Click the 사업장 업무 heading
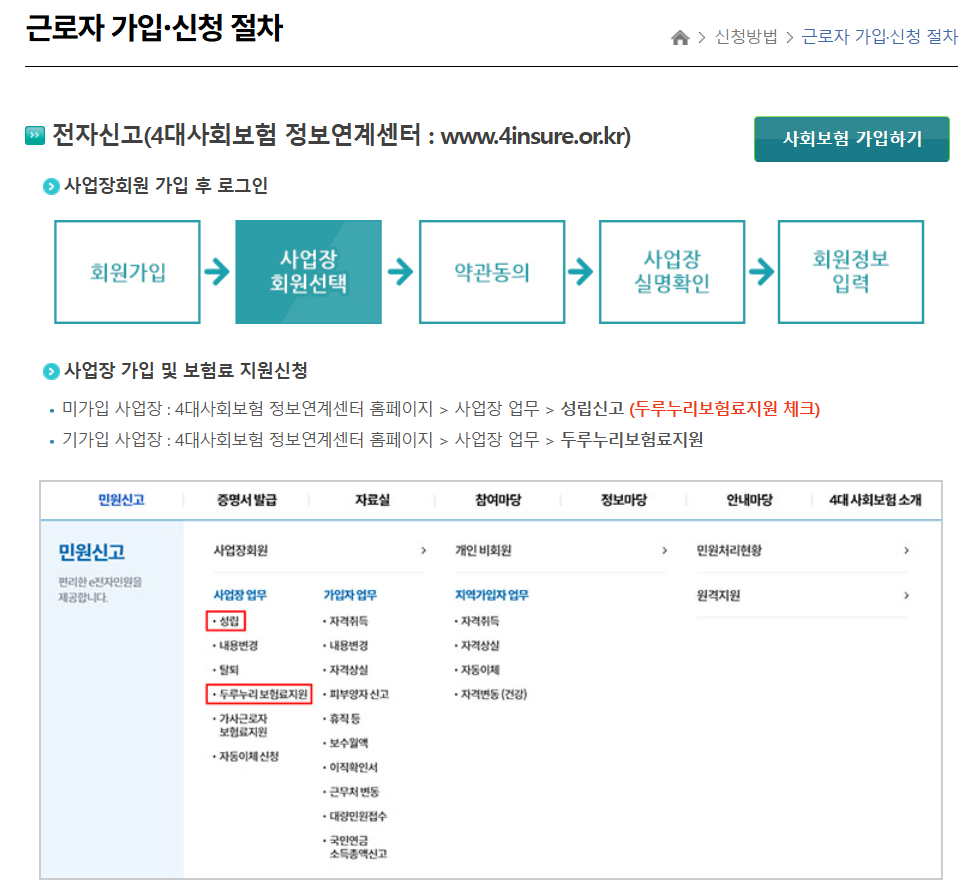 (x=240, y=595)
